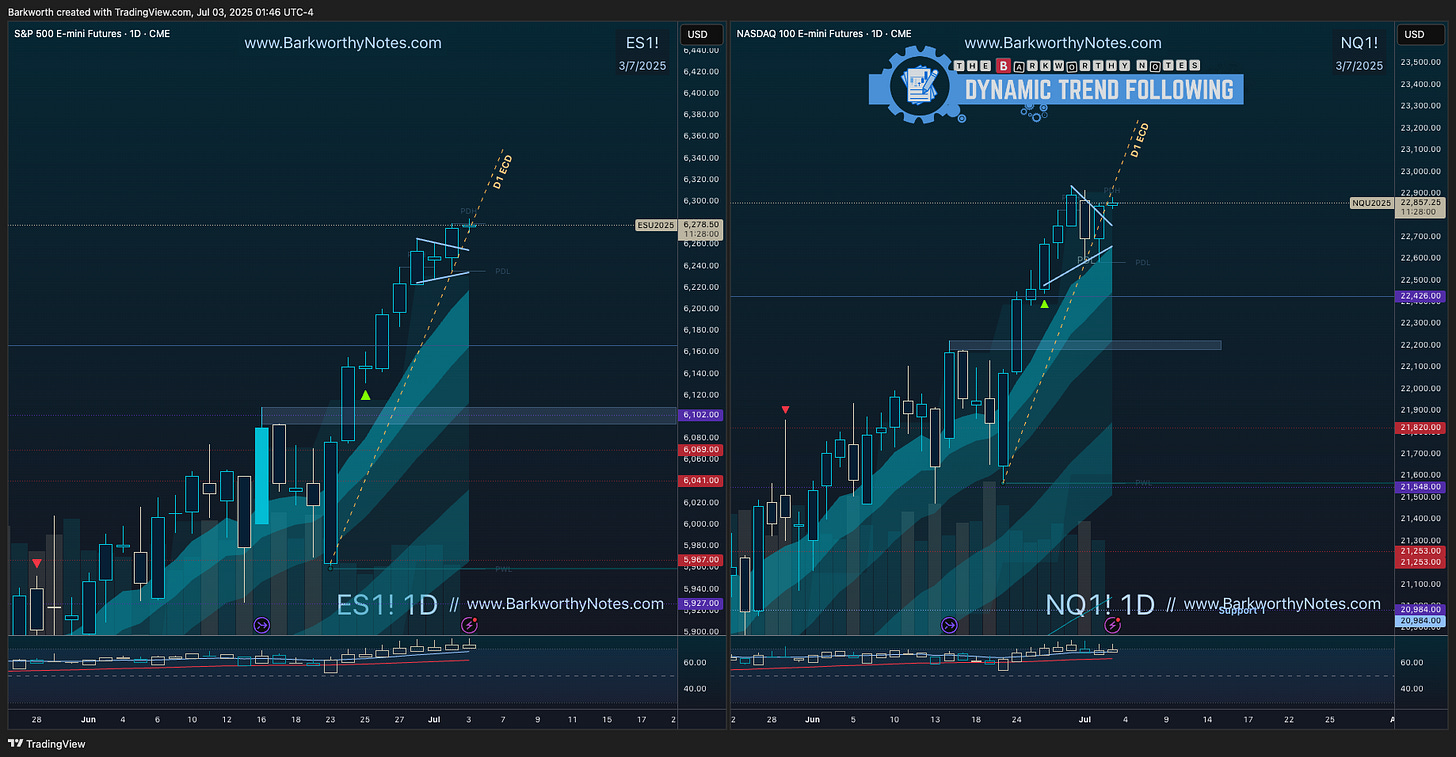Click the 60.00 level on ES indicator pane
The width and height of the screenshot is (1456, 757).
(695, 662)
